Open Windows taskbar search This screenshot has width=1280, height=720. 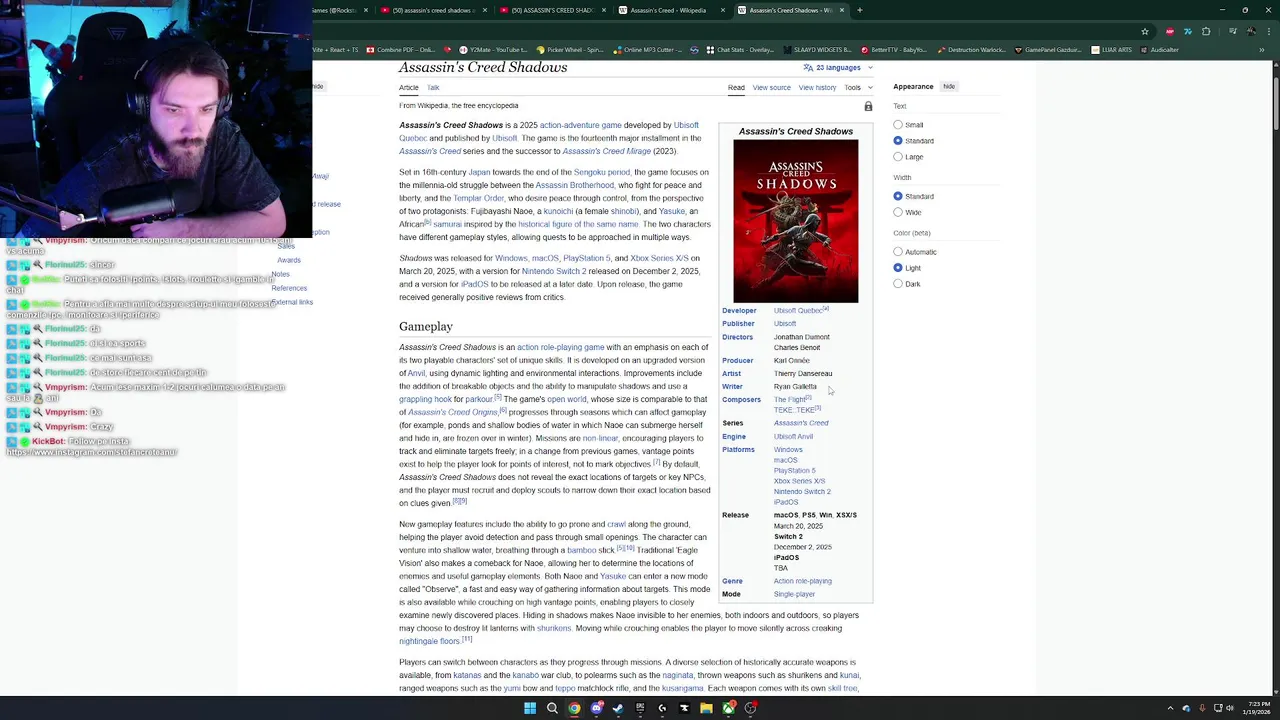click(x=552, y=708)
